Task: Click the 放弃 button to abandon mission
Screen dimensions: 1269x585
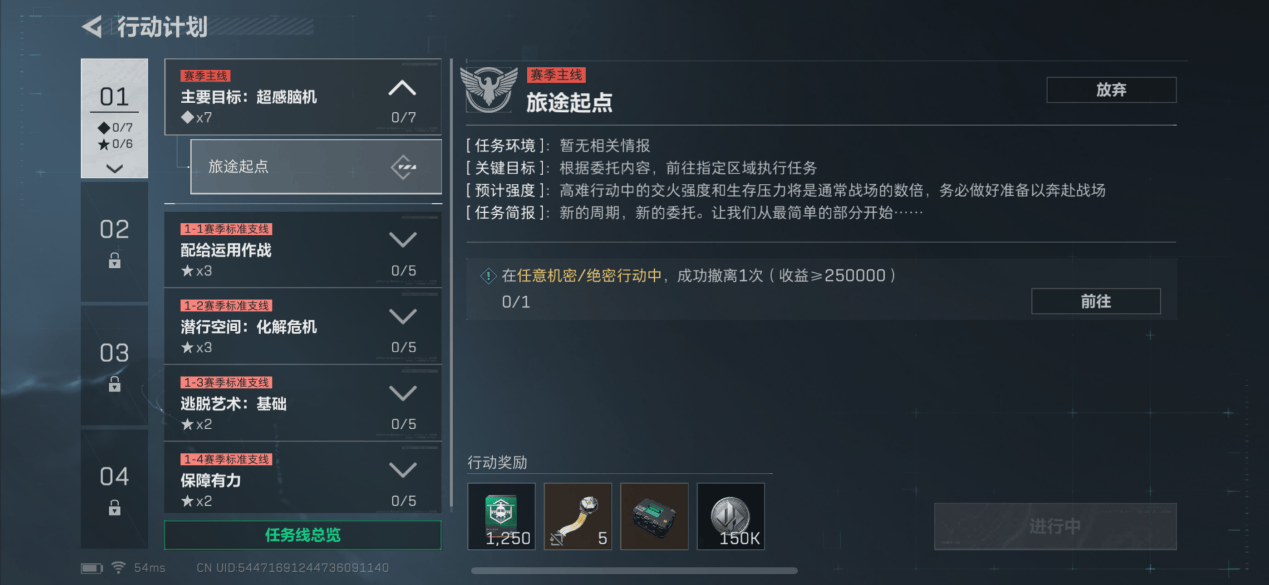Action: 1111,90
